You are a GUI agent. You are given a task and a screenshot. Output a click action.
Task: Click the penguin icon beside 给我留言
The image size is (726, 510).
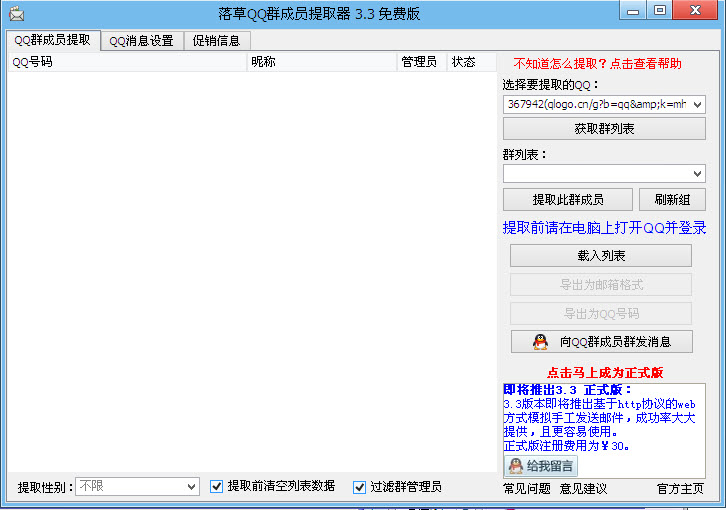click(x=515, y=466)
